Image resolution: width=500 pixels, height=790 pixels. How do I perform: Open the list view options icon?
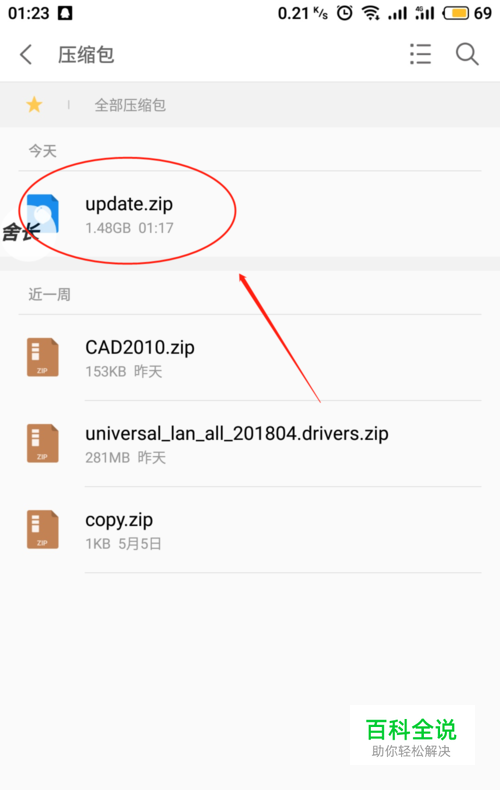tap(420, 54)
